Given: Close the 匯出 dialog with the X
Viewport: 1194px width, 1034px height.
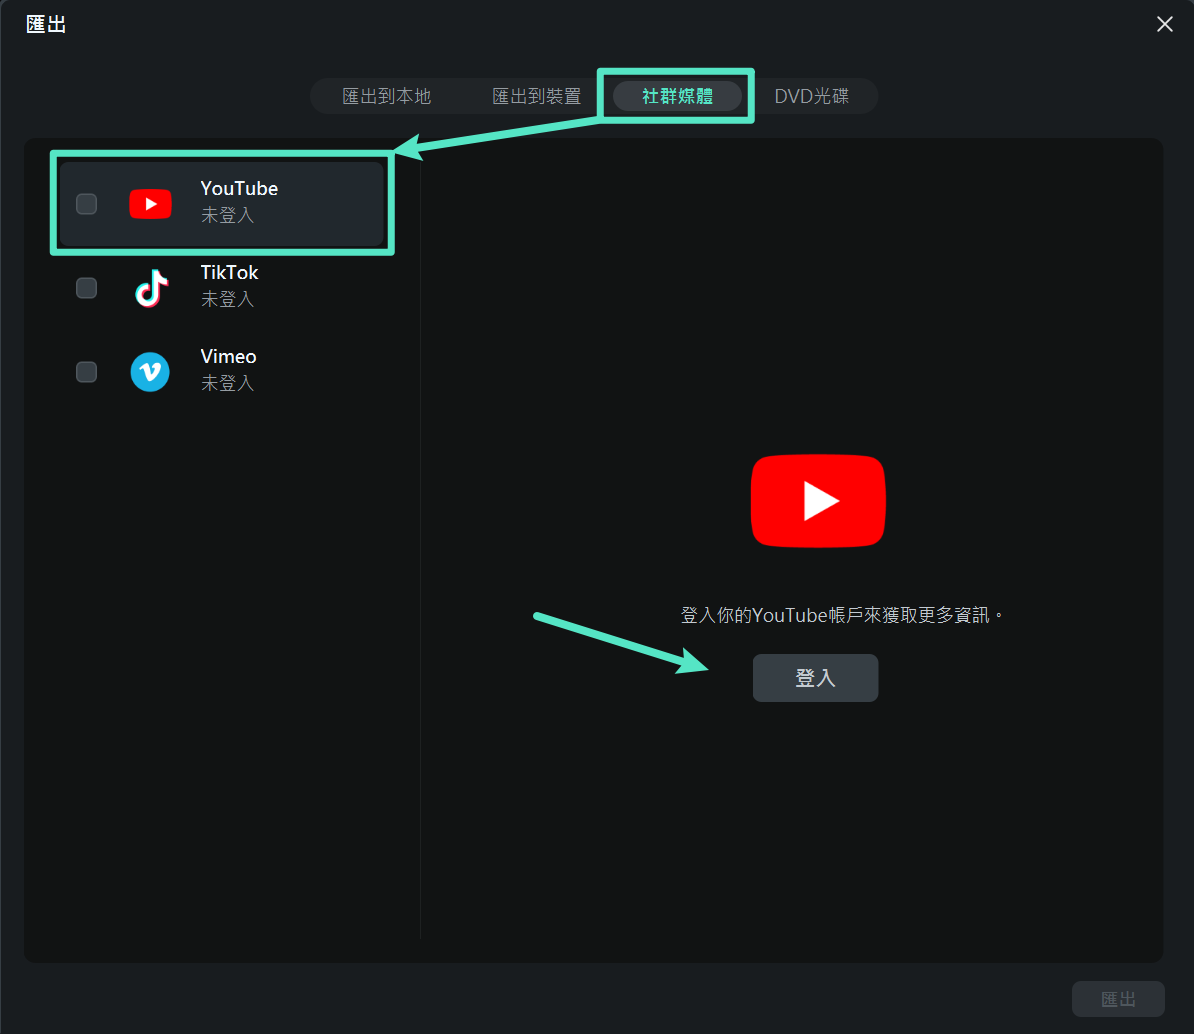Looking at the screenshot, I should click(x=1164, y=24).
